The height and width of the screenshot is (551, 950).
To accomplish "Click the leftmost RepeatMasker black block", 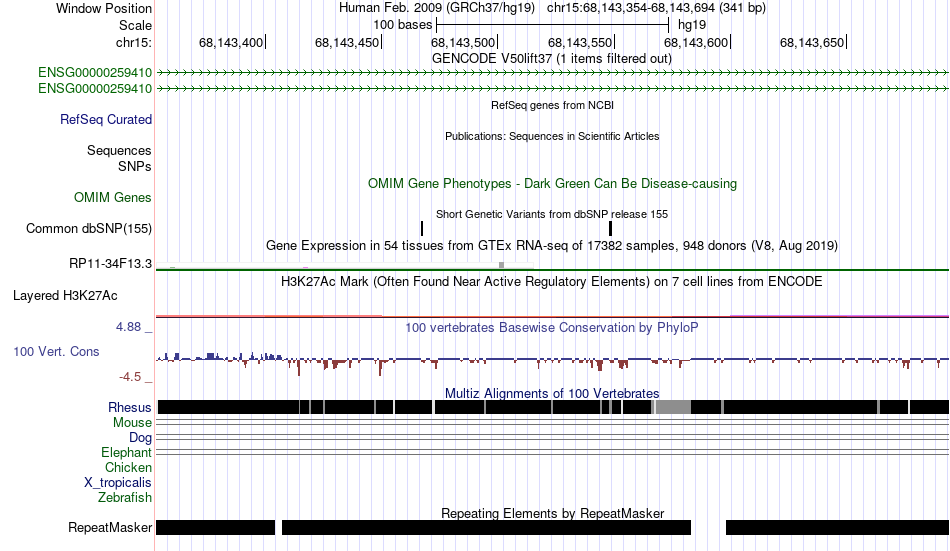I will [215, 527].
